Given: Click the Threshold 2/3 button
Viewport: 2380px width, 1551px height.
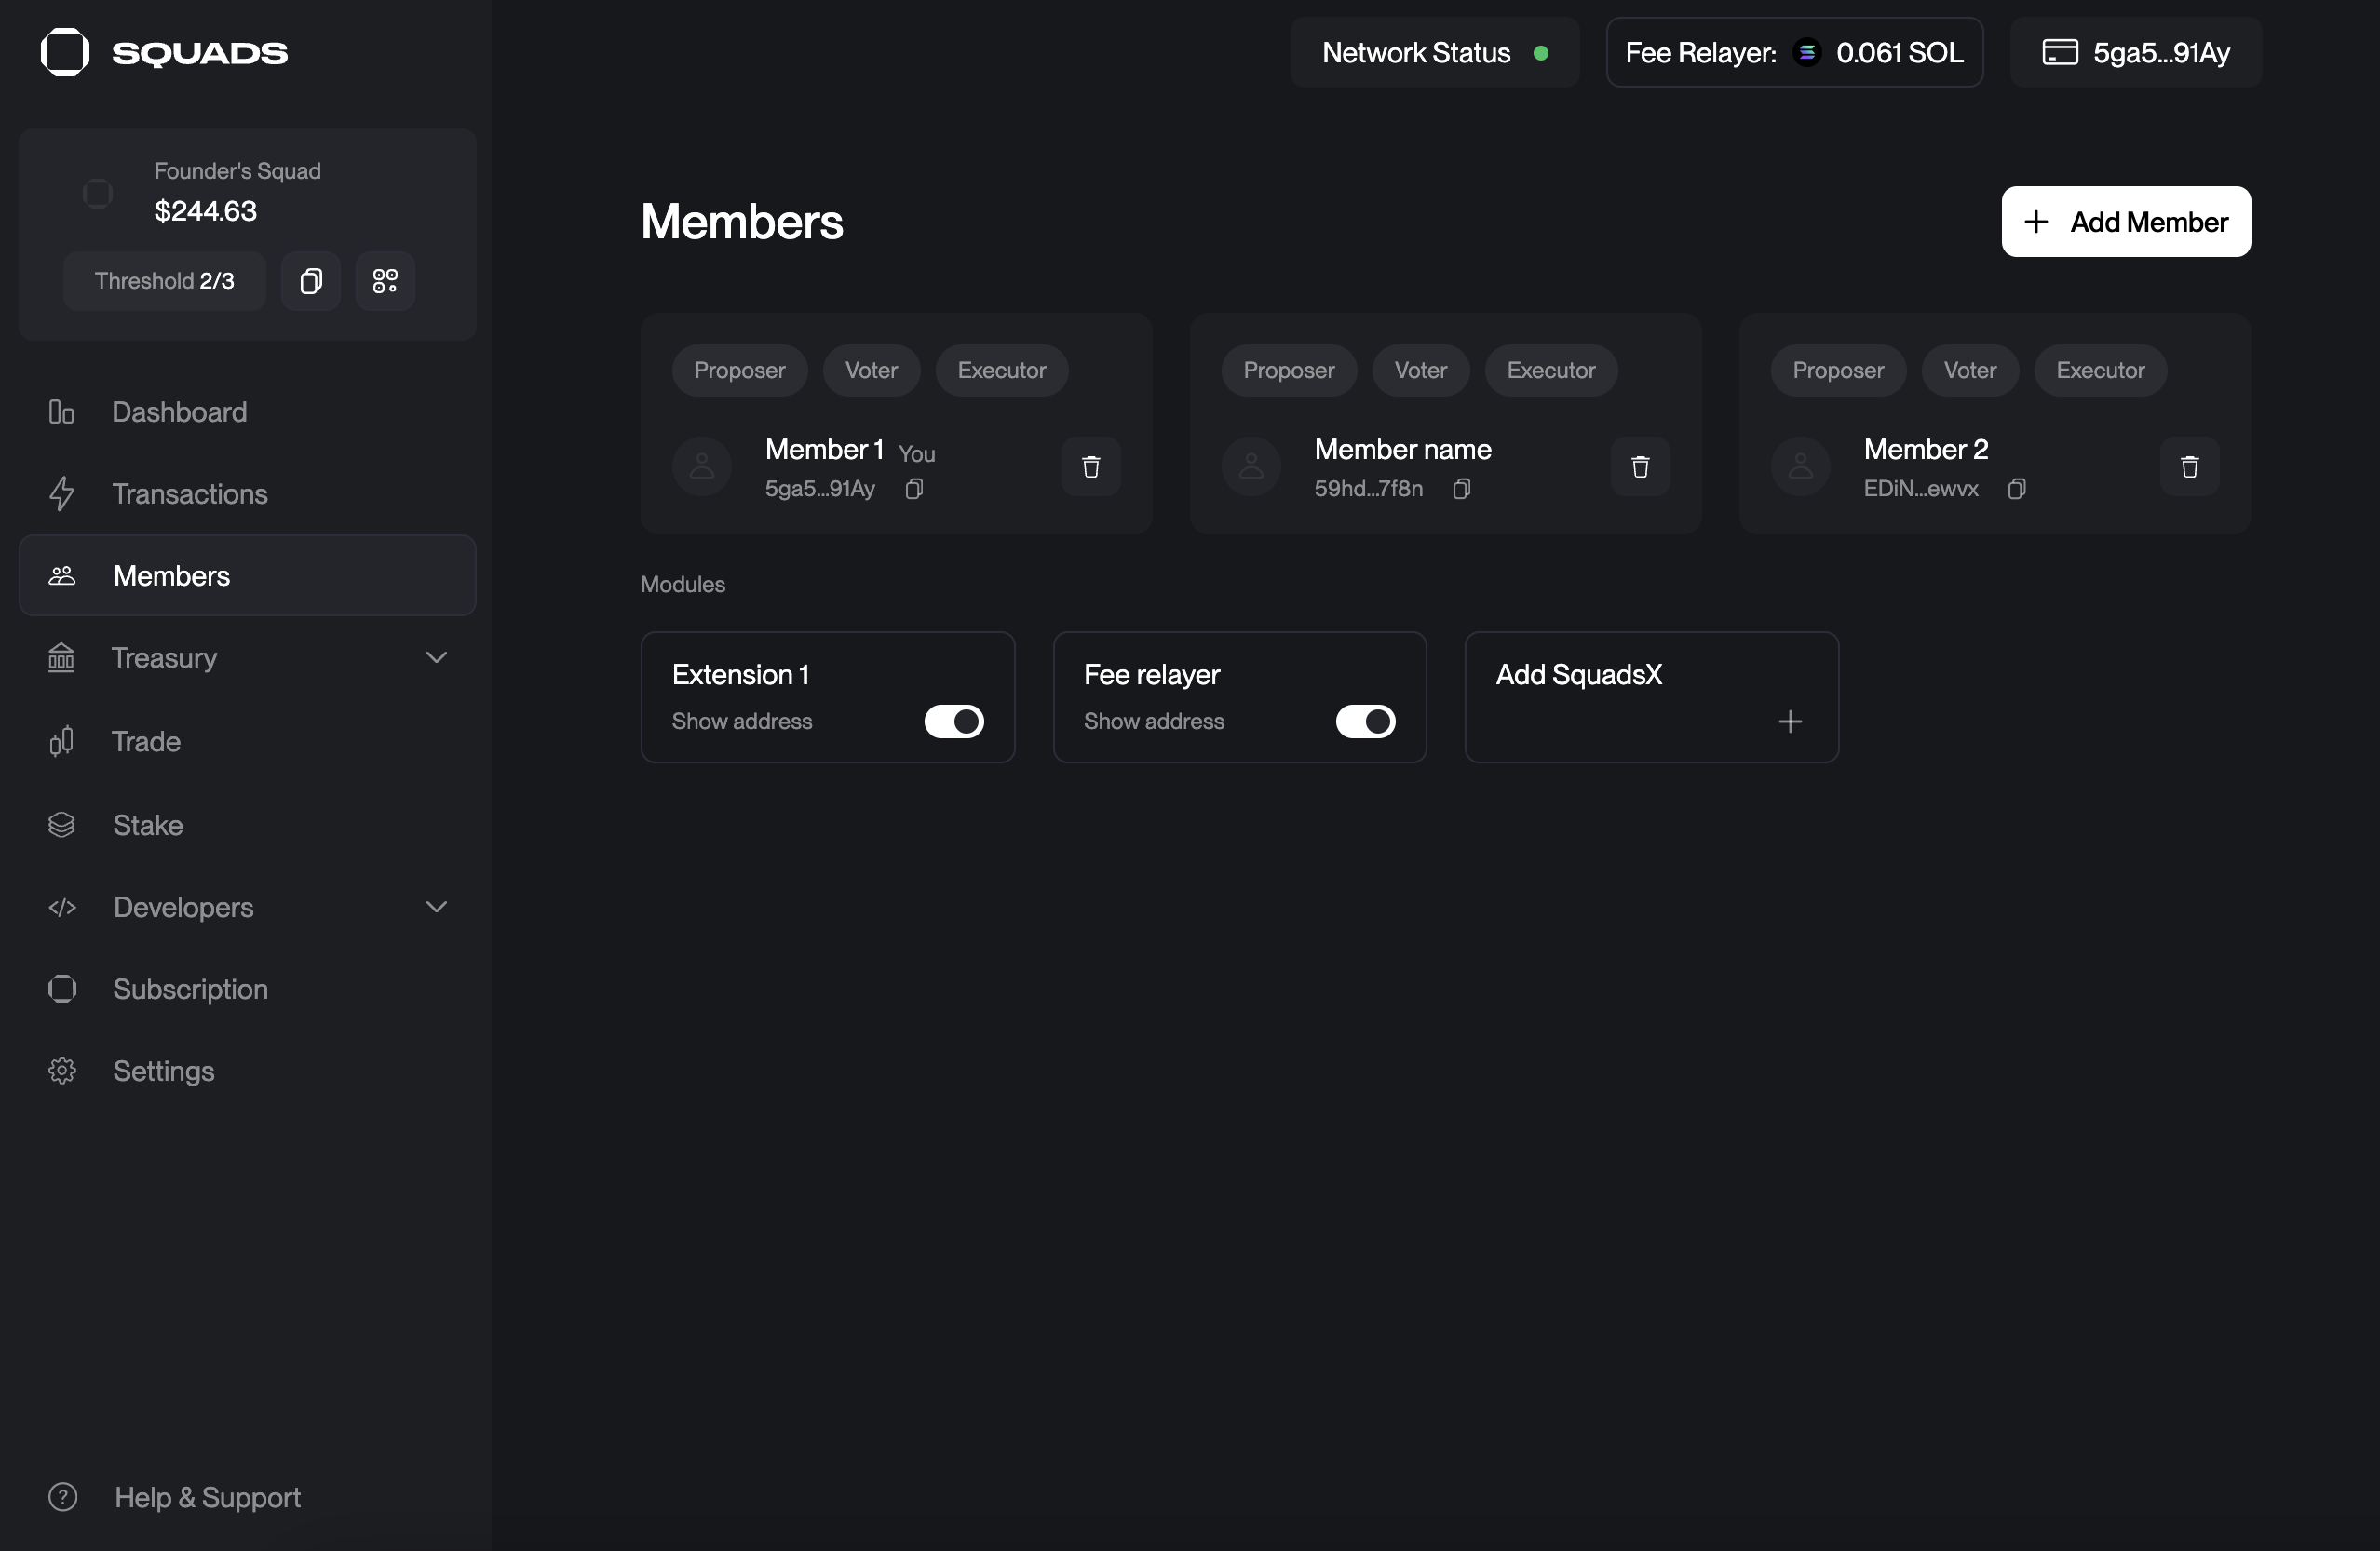Looking at the screenshot, I should (164, 281).
